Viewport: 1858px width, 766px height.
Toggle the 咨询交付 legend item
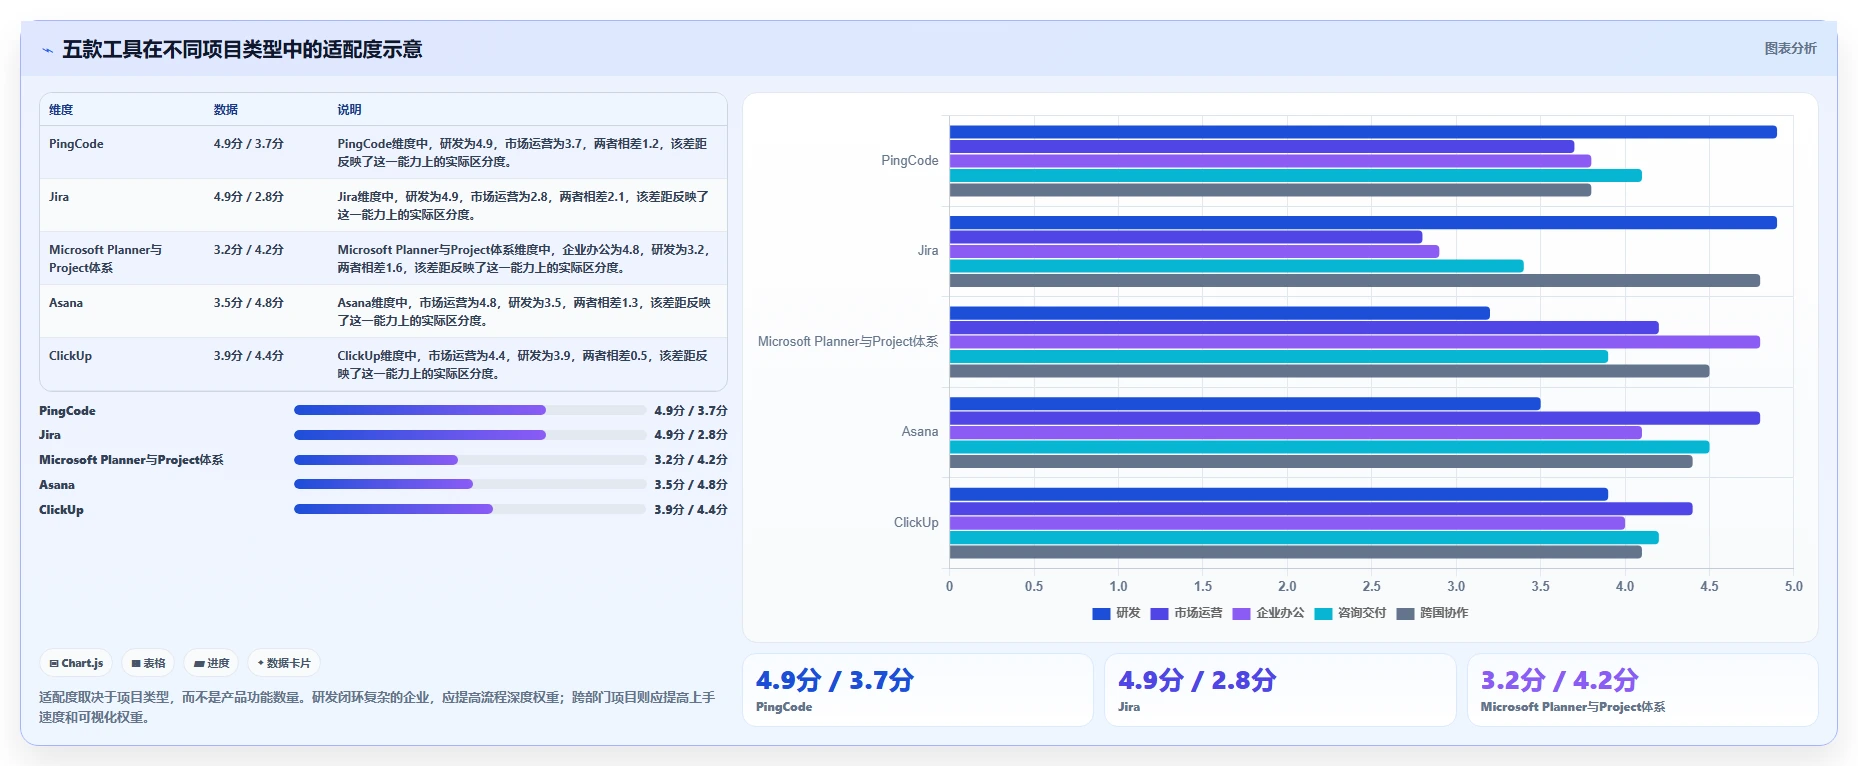click(x=1350, y=613)
